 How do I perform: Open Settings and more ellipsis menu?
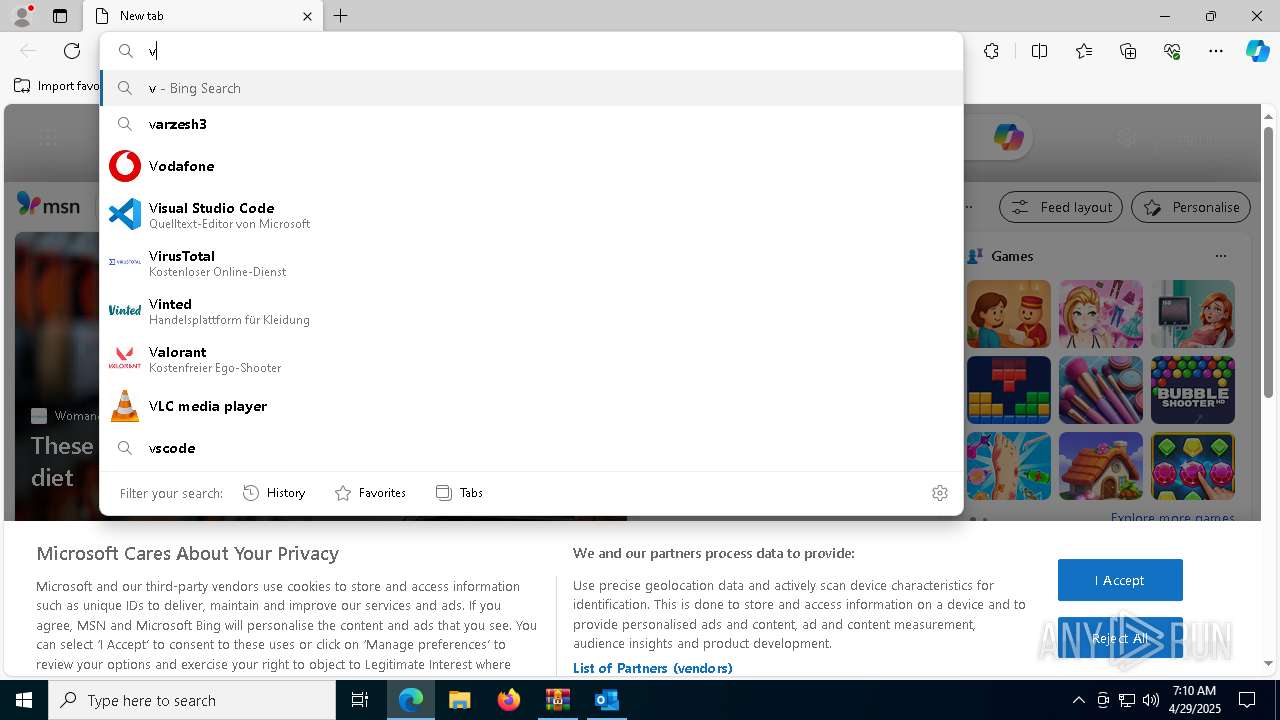(1216, 51)
